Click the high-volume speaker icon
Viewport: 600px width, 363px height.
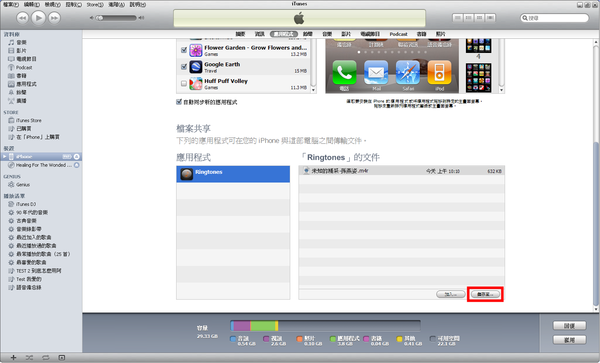point(142,18)
